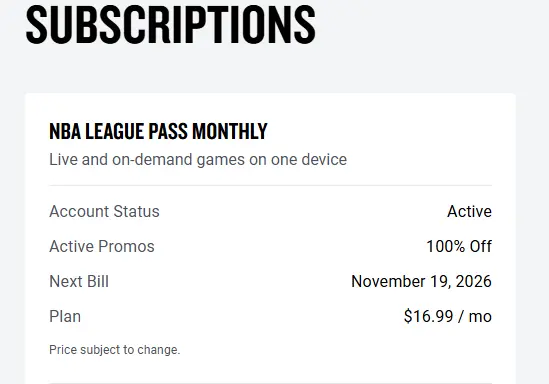Click the 'Price subject to change' note

pos(114,350)
